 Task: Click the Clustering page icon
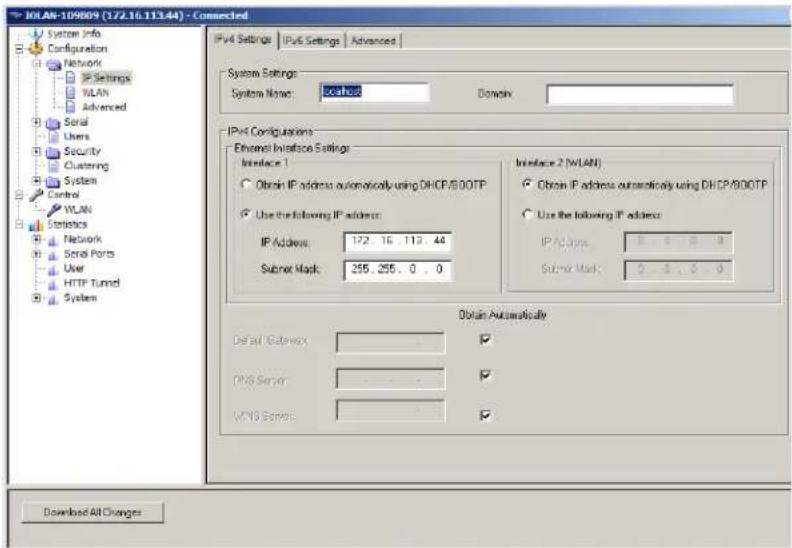[x=54, y=166]
